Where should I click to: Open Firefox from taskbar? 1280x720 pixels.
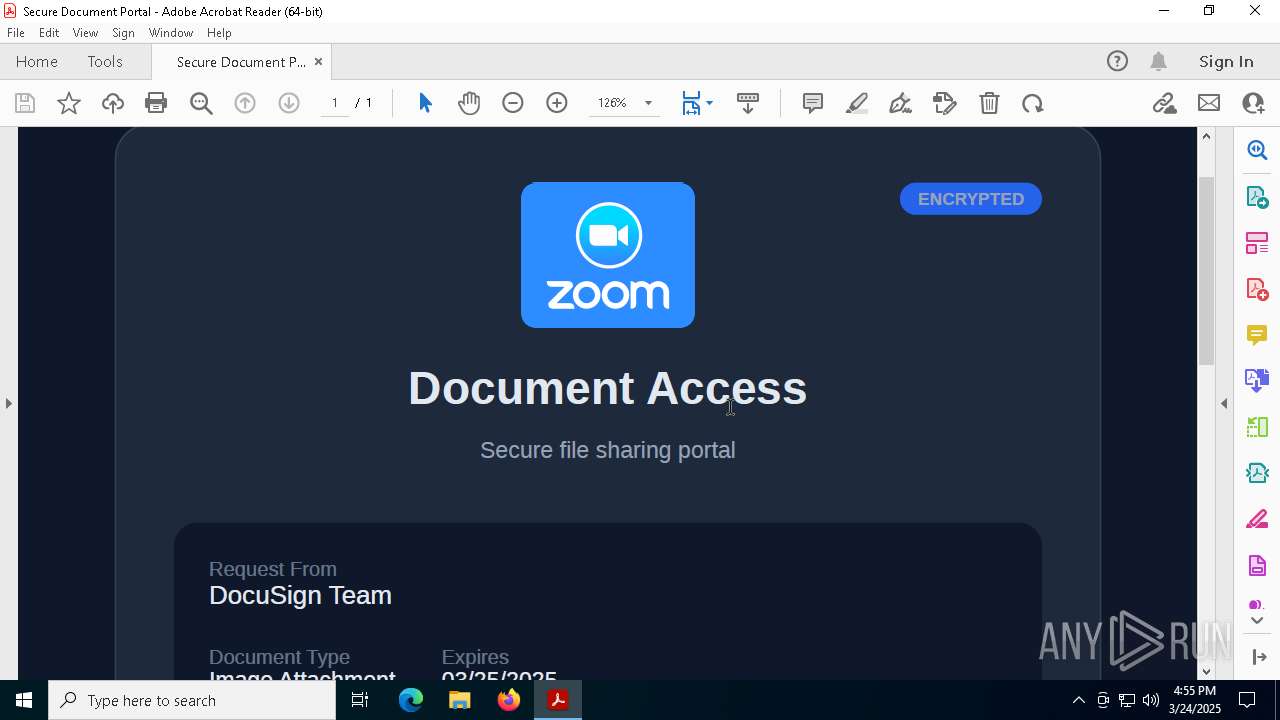pyautogui.click(x=509, y=700)
